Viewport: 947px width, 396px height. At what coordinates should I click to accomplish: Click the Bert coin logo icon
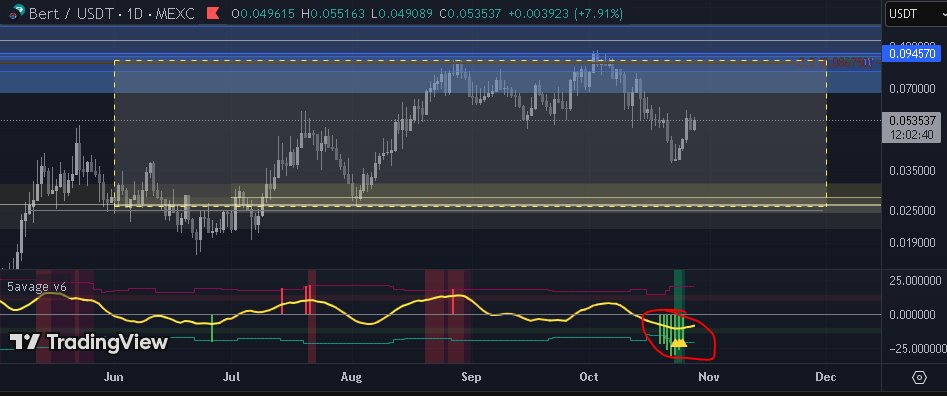pos(18,12)
